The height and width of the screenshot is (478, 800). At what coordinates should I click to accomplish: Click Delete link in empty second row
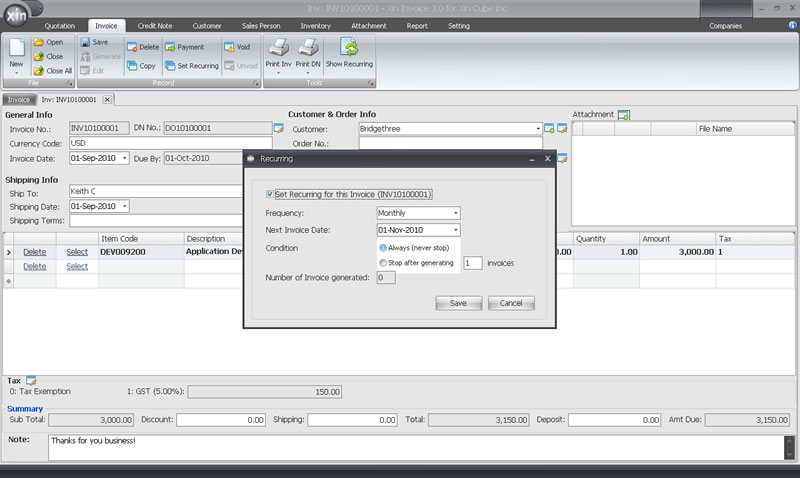pos(35,266)
